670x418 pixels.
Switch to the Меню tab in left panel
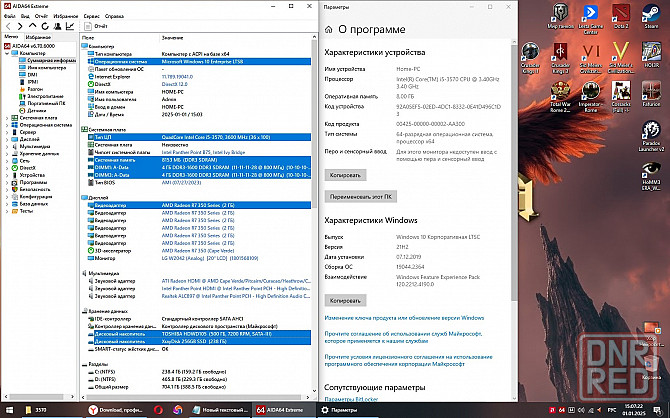click(12, 37)
